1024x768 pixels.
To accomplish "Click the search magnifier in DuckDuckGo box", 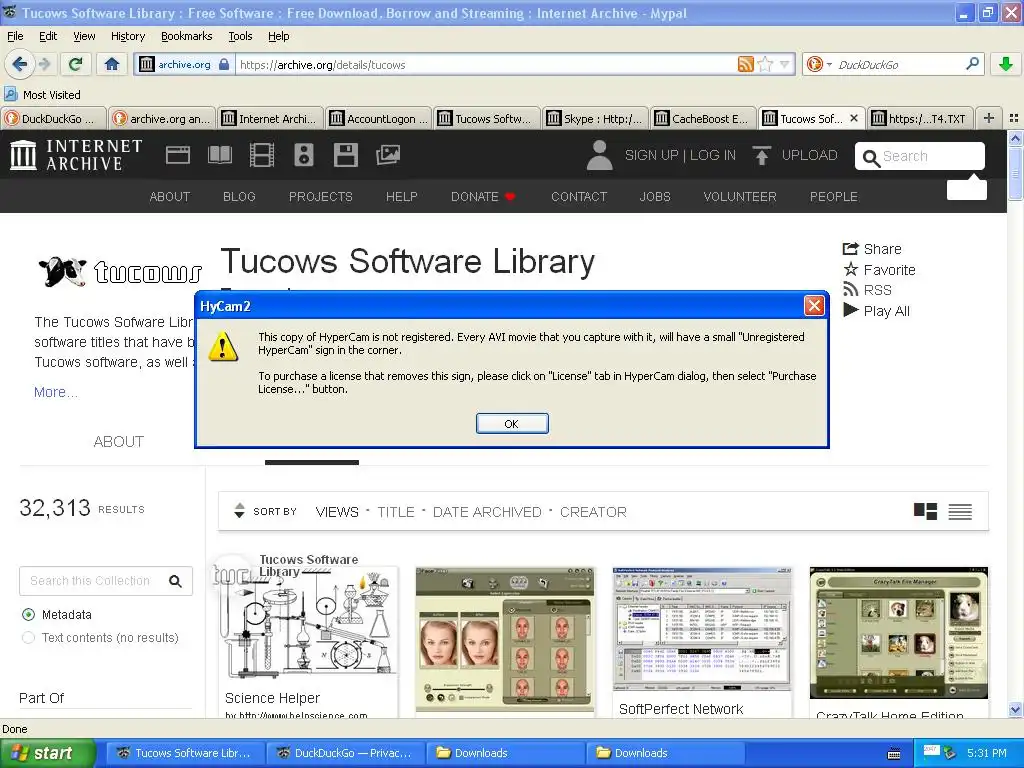I will pyautogui.click(x=972, y=64).
